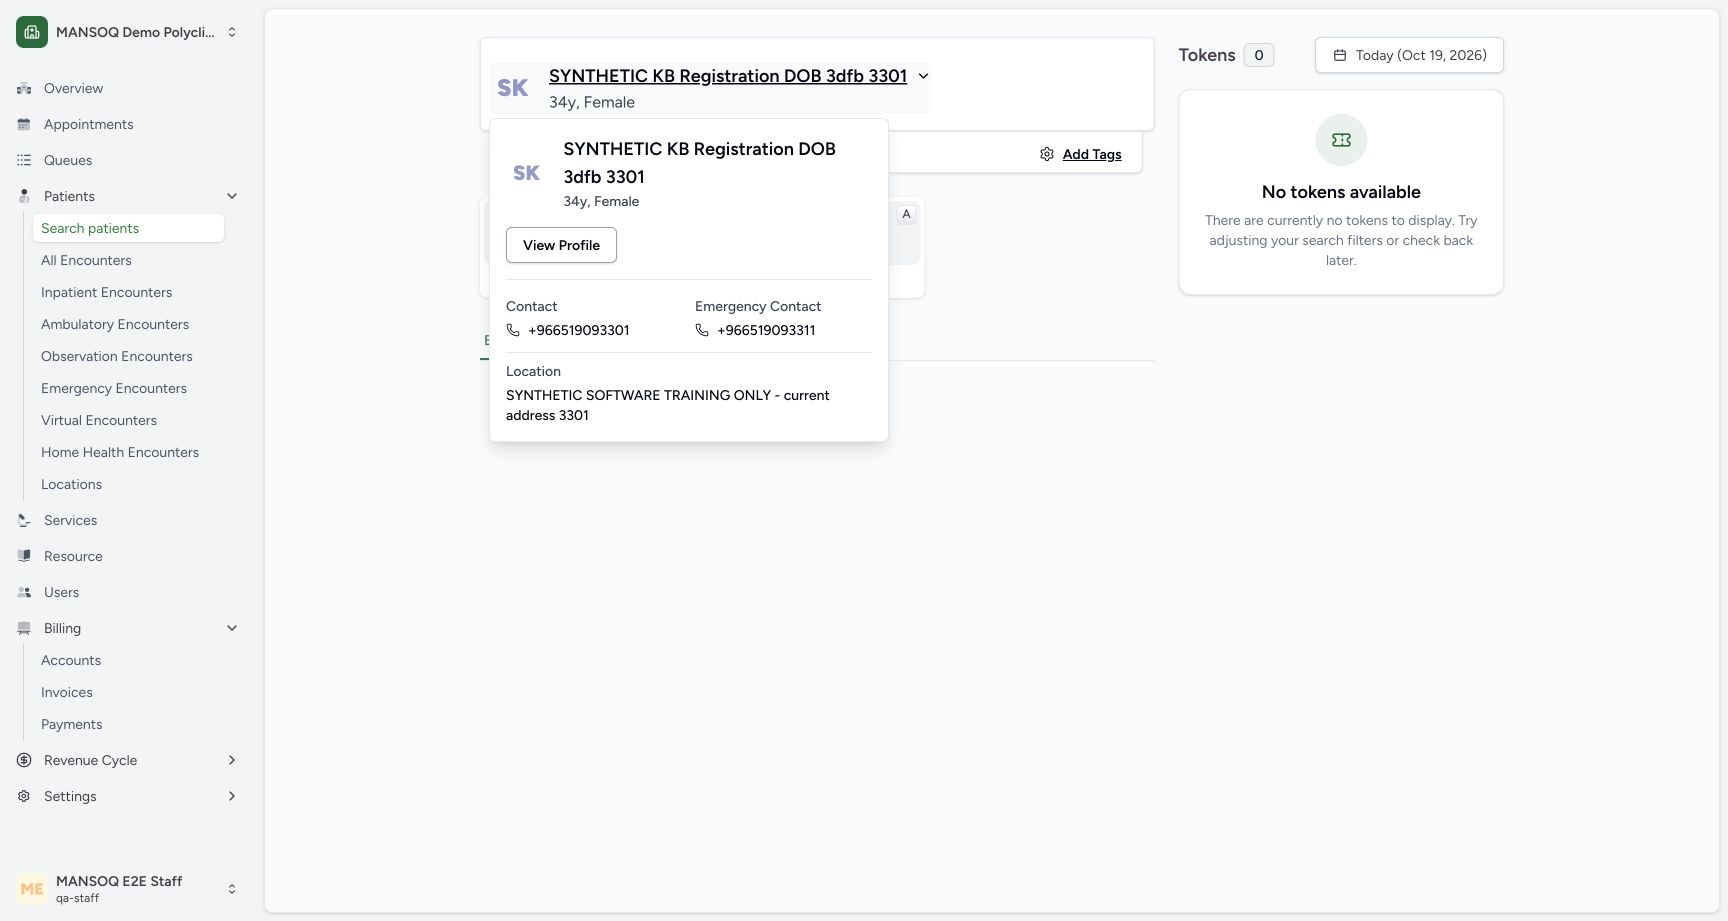Image resolution: width=1728 pixels, height=921 pixels.
Task: Click the Users sidebar icon
Action: pyautogui.click(x=24, y=592)
